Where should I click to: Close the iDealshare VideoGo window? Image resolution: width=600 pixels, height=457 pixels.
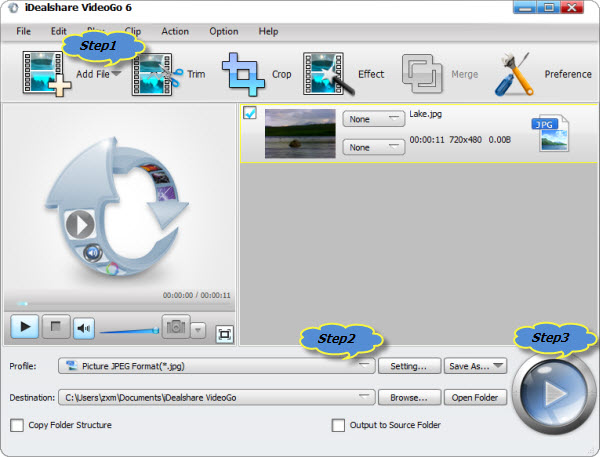[572, 8]
